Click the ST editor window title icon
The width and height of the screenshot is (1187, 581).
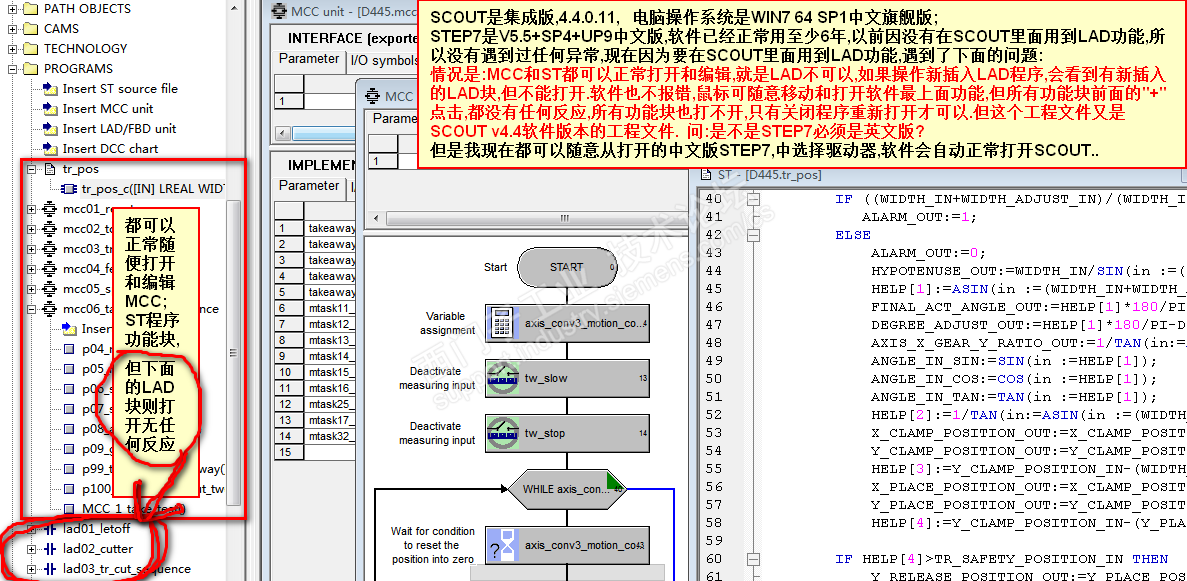(706, 175)
